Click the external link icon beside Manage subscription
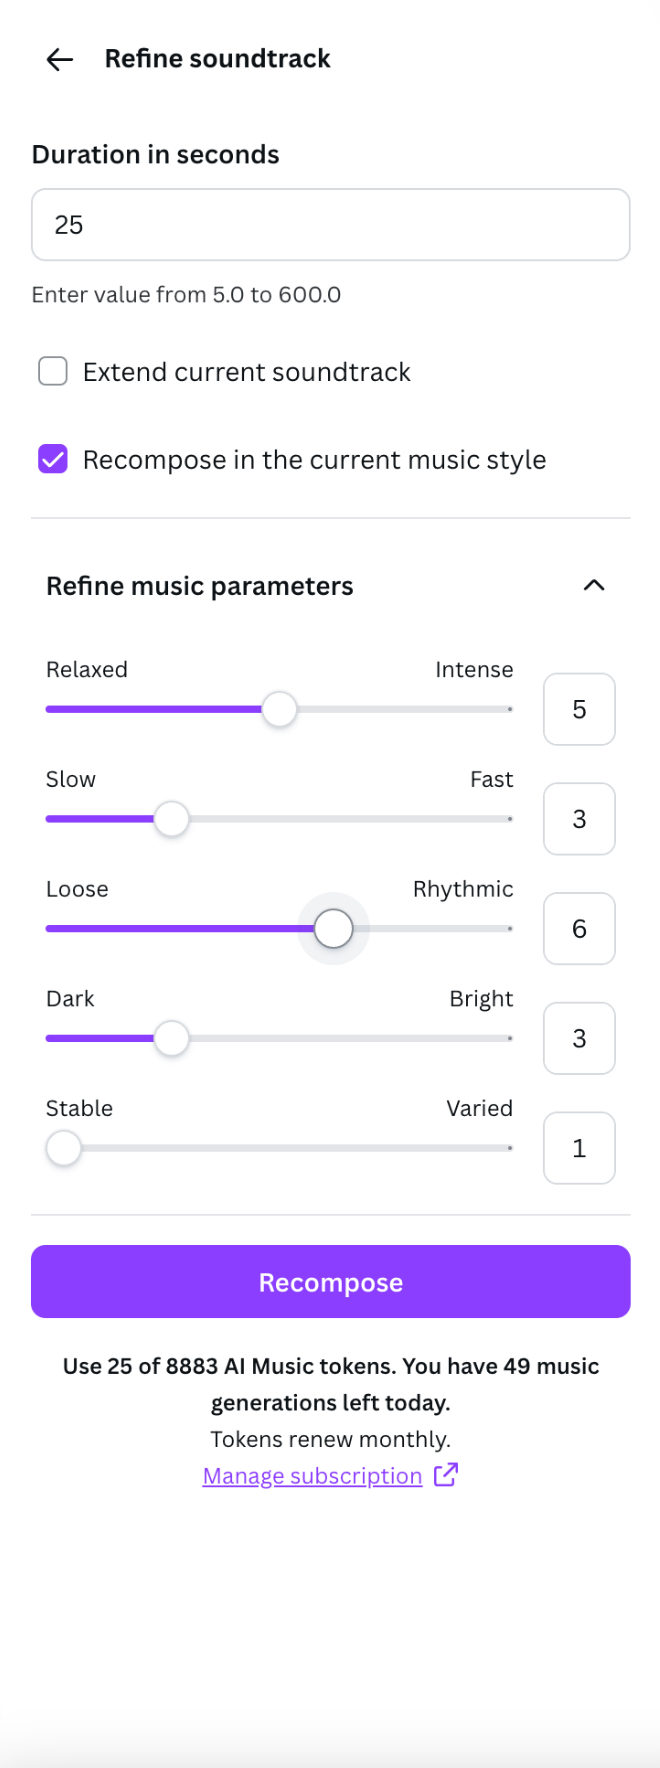The image size is (660, 1768). pyautogui.click(x=446, y=1474)
